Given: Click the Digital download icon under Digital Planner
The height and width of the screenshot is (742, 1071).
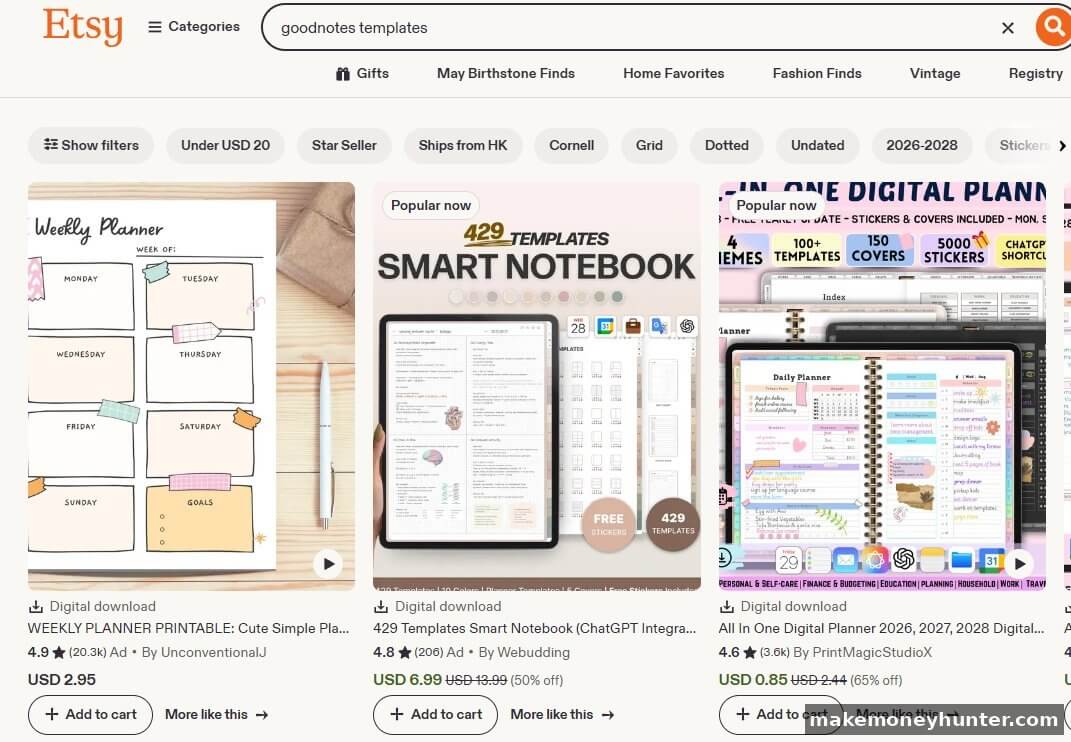Looking at the screenshot, I should pos(727,606).
